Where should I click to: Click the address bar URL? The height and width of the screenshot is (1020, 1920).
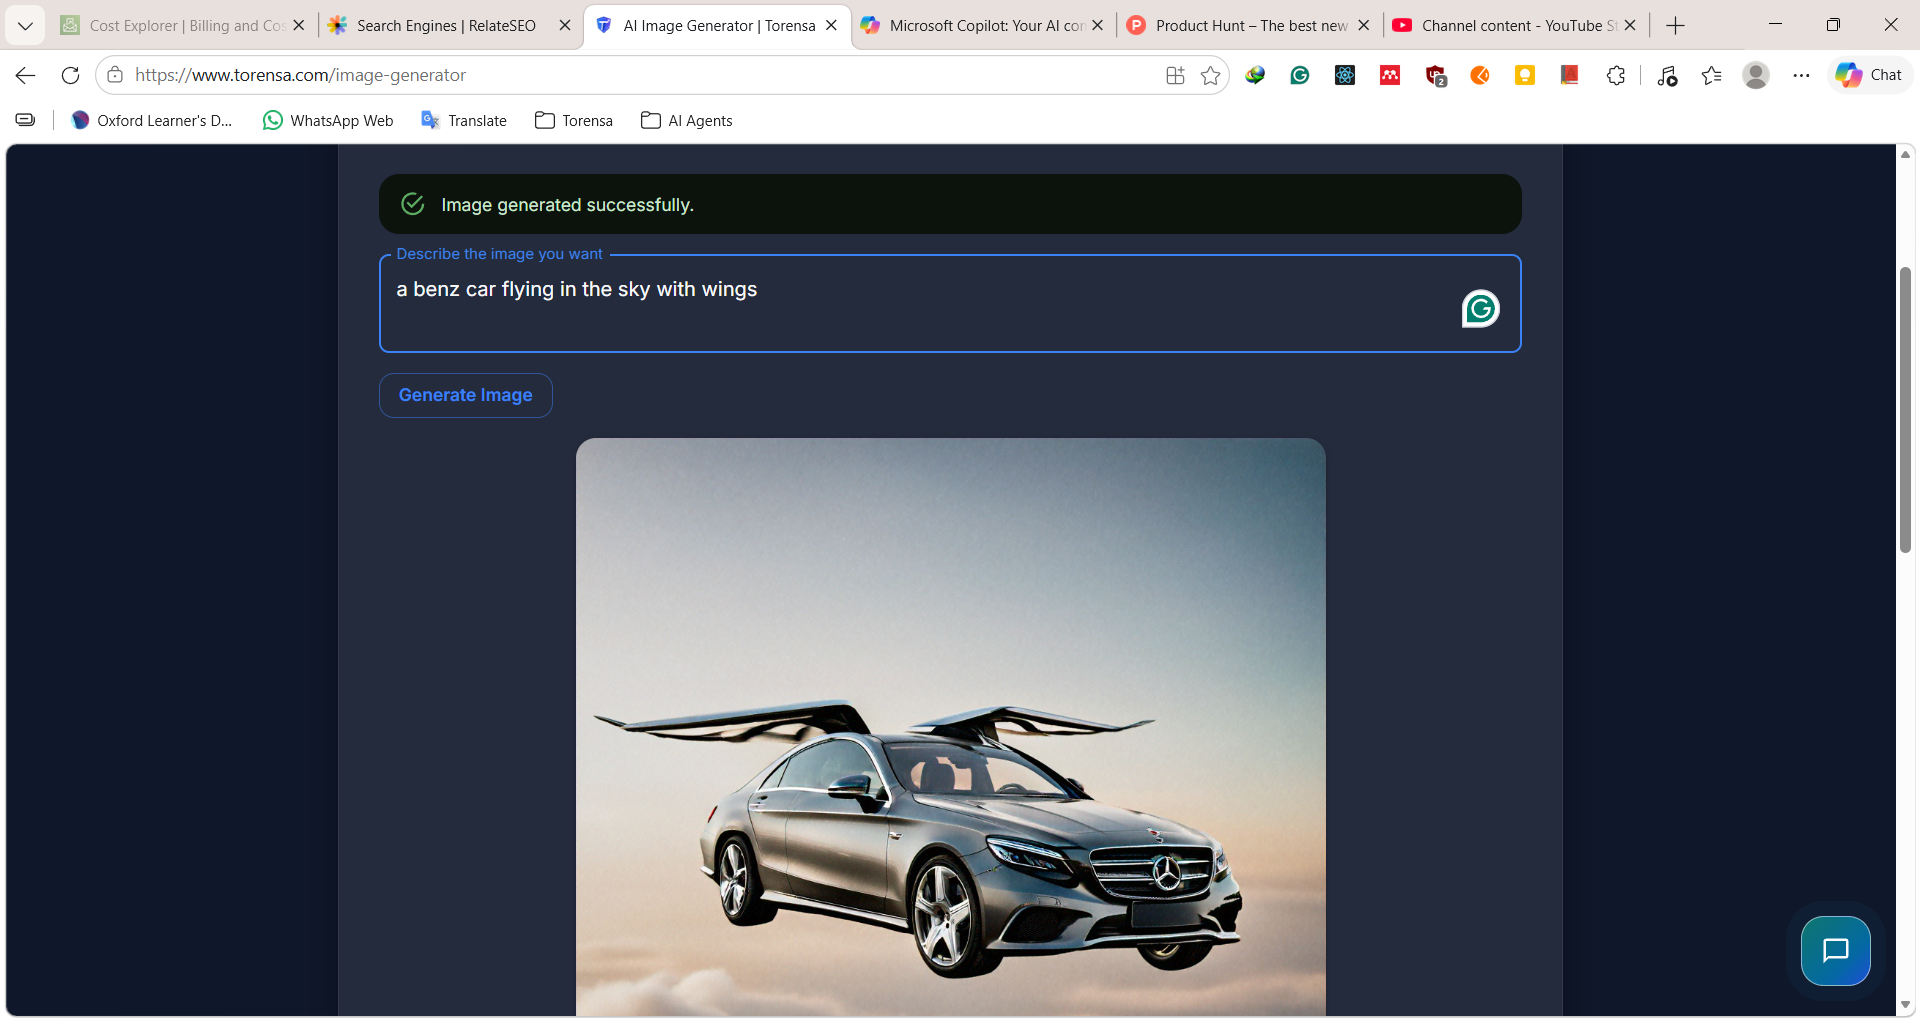coord(300,75)
